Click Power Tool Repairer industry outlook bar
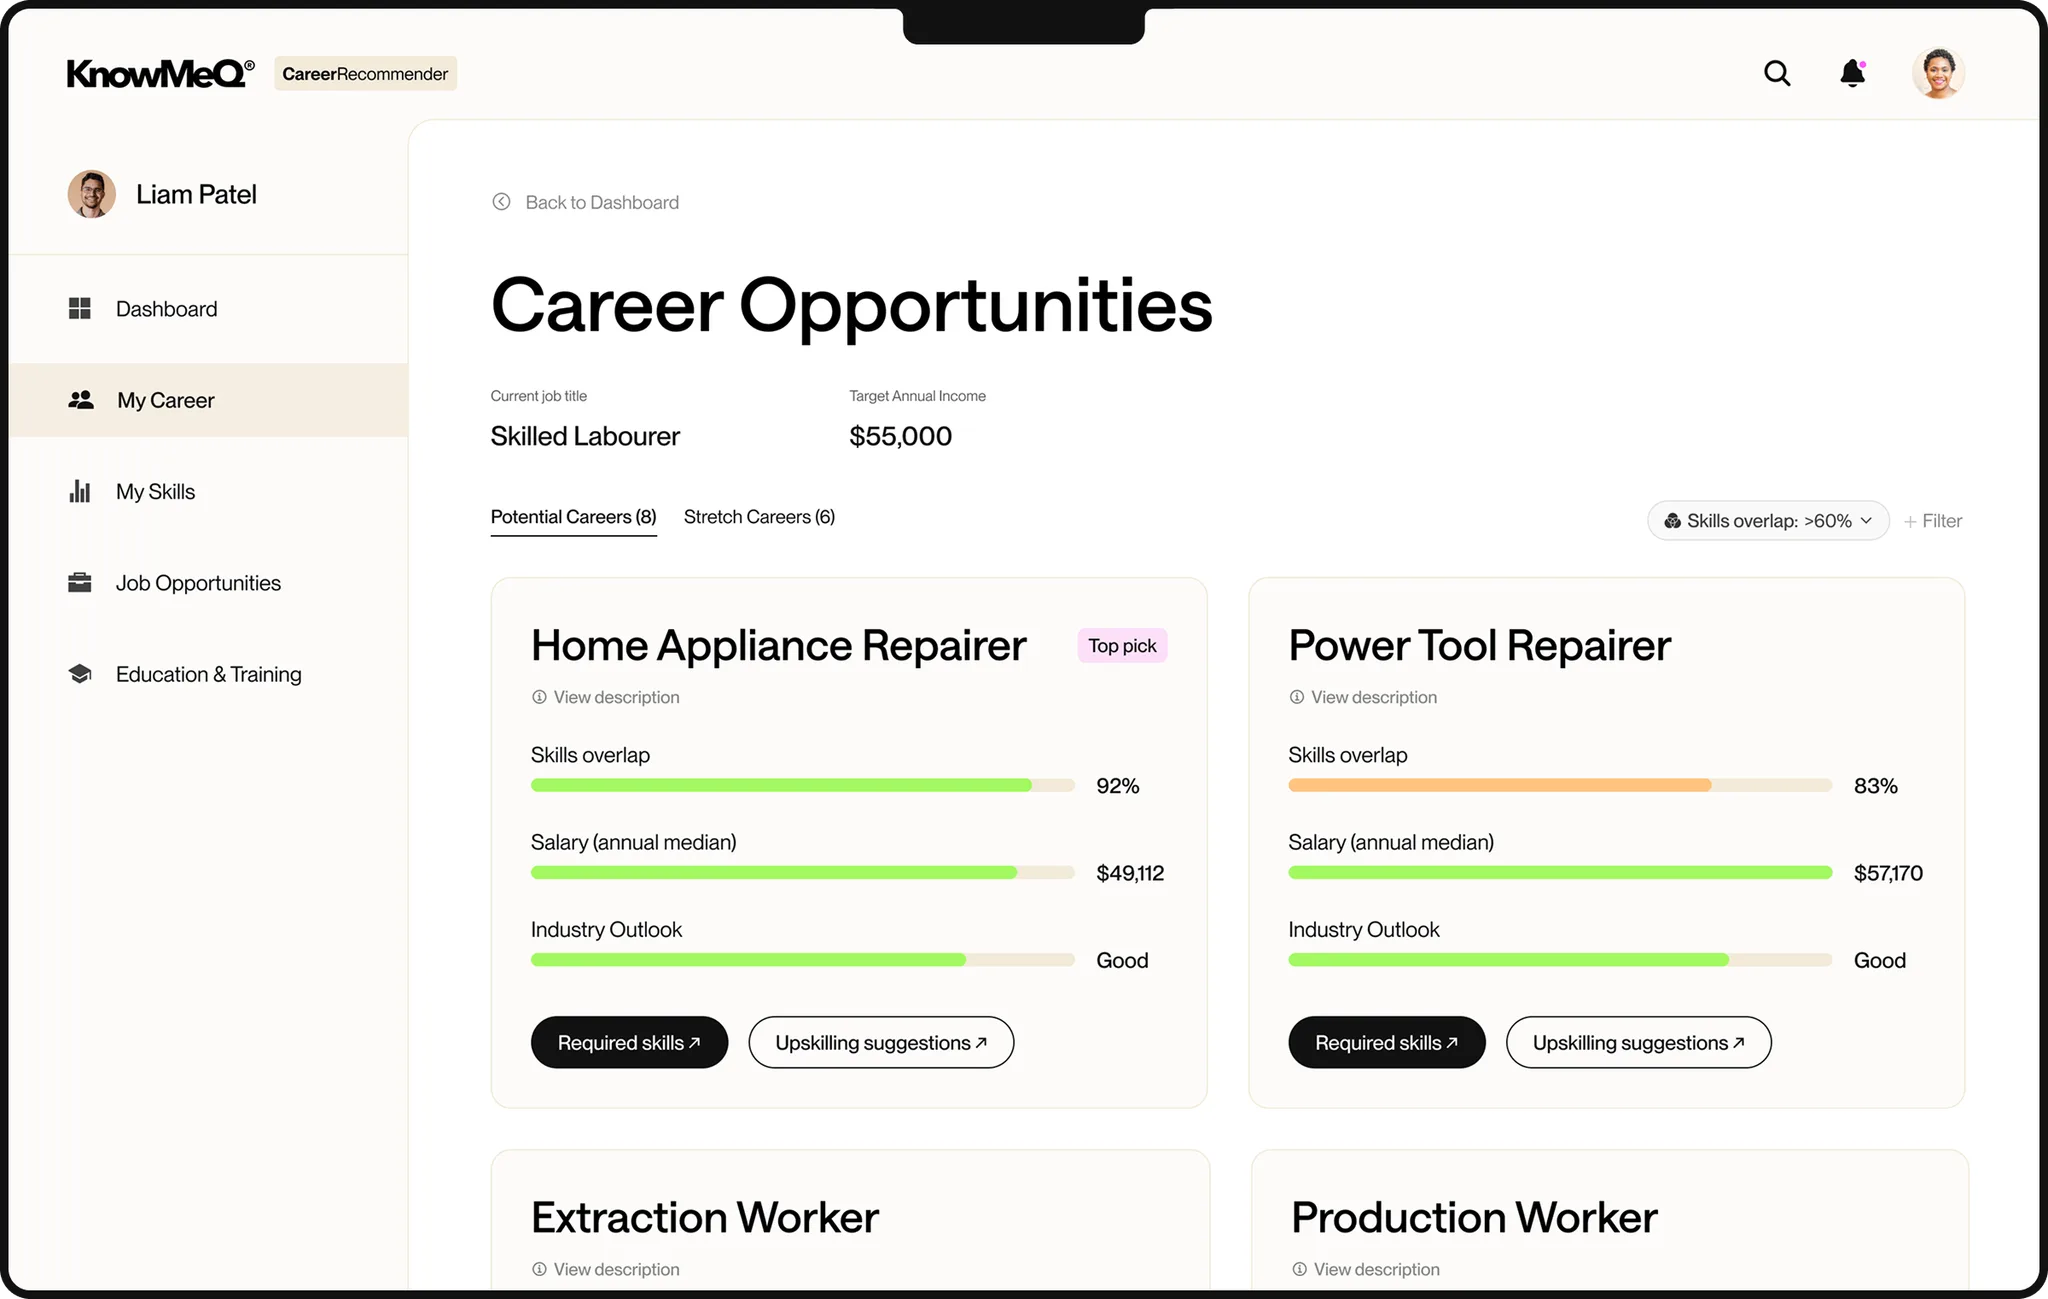Image resolution: width=2048 pixels, height=1299 pixels. (1560, 960)
